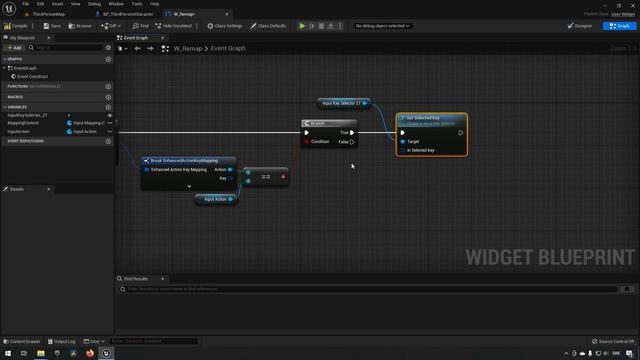Open the Diff dropdown
This screenshot has width=640, height=360.
point(111,26)
